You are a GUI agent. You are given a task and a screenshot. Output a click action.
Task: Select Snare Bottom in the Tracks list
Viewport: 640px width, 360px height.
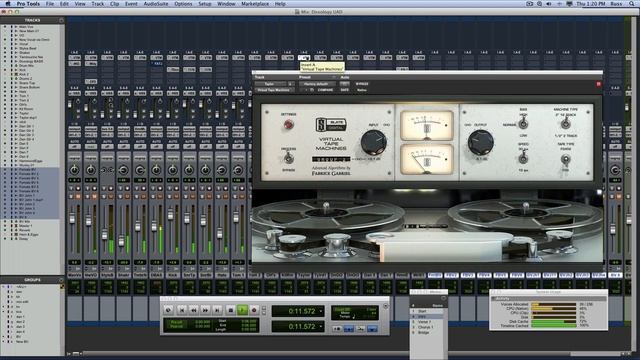pyautogui.click(x=29, y=87)
